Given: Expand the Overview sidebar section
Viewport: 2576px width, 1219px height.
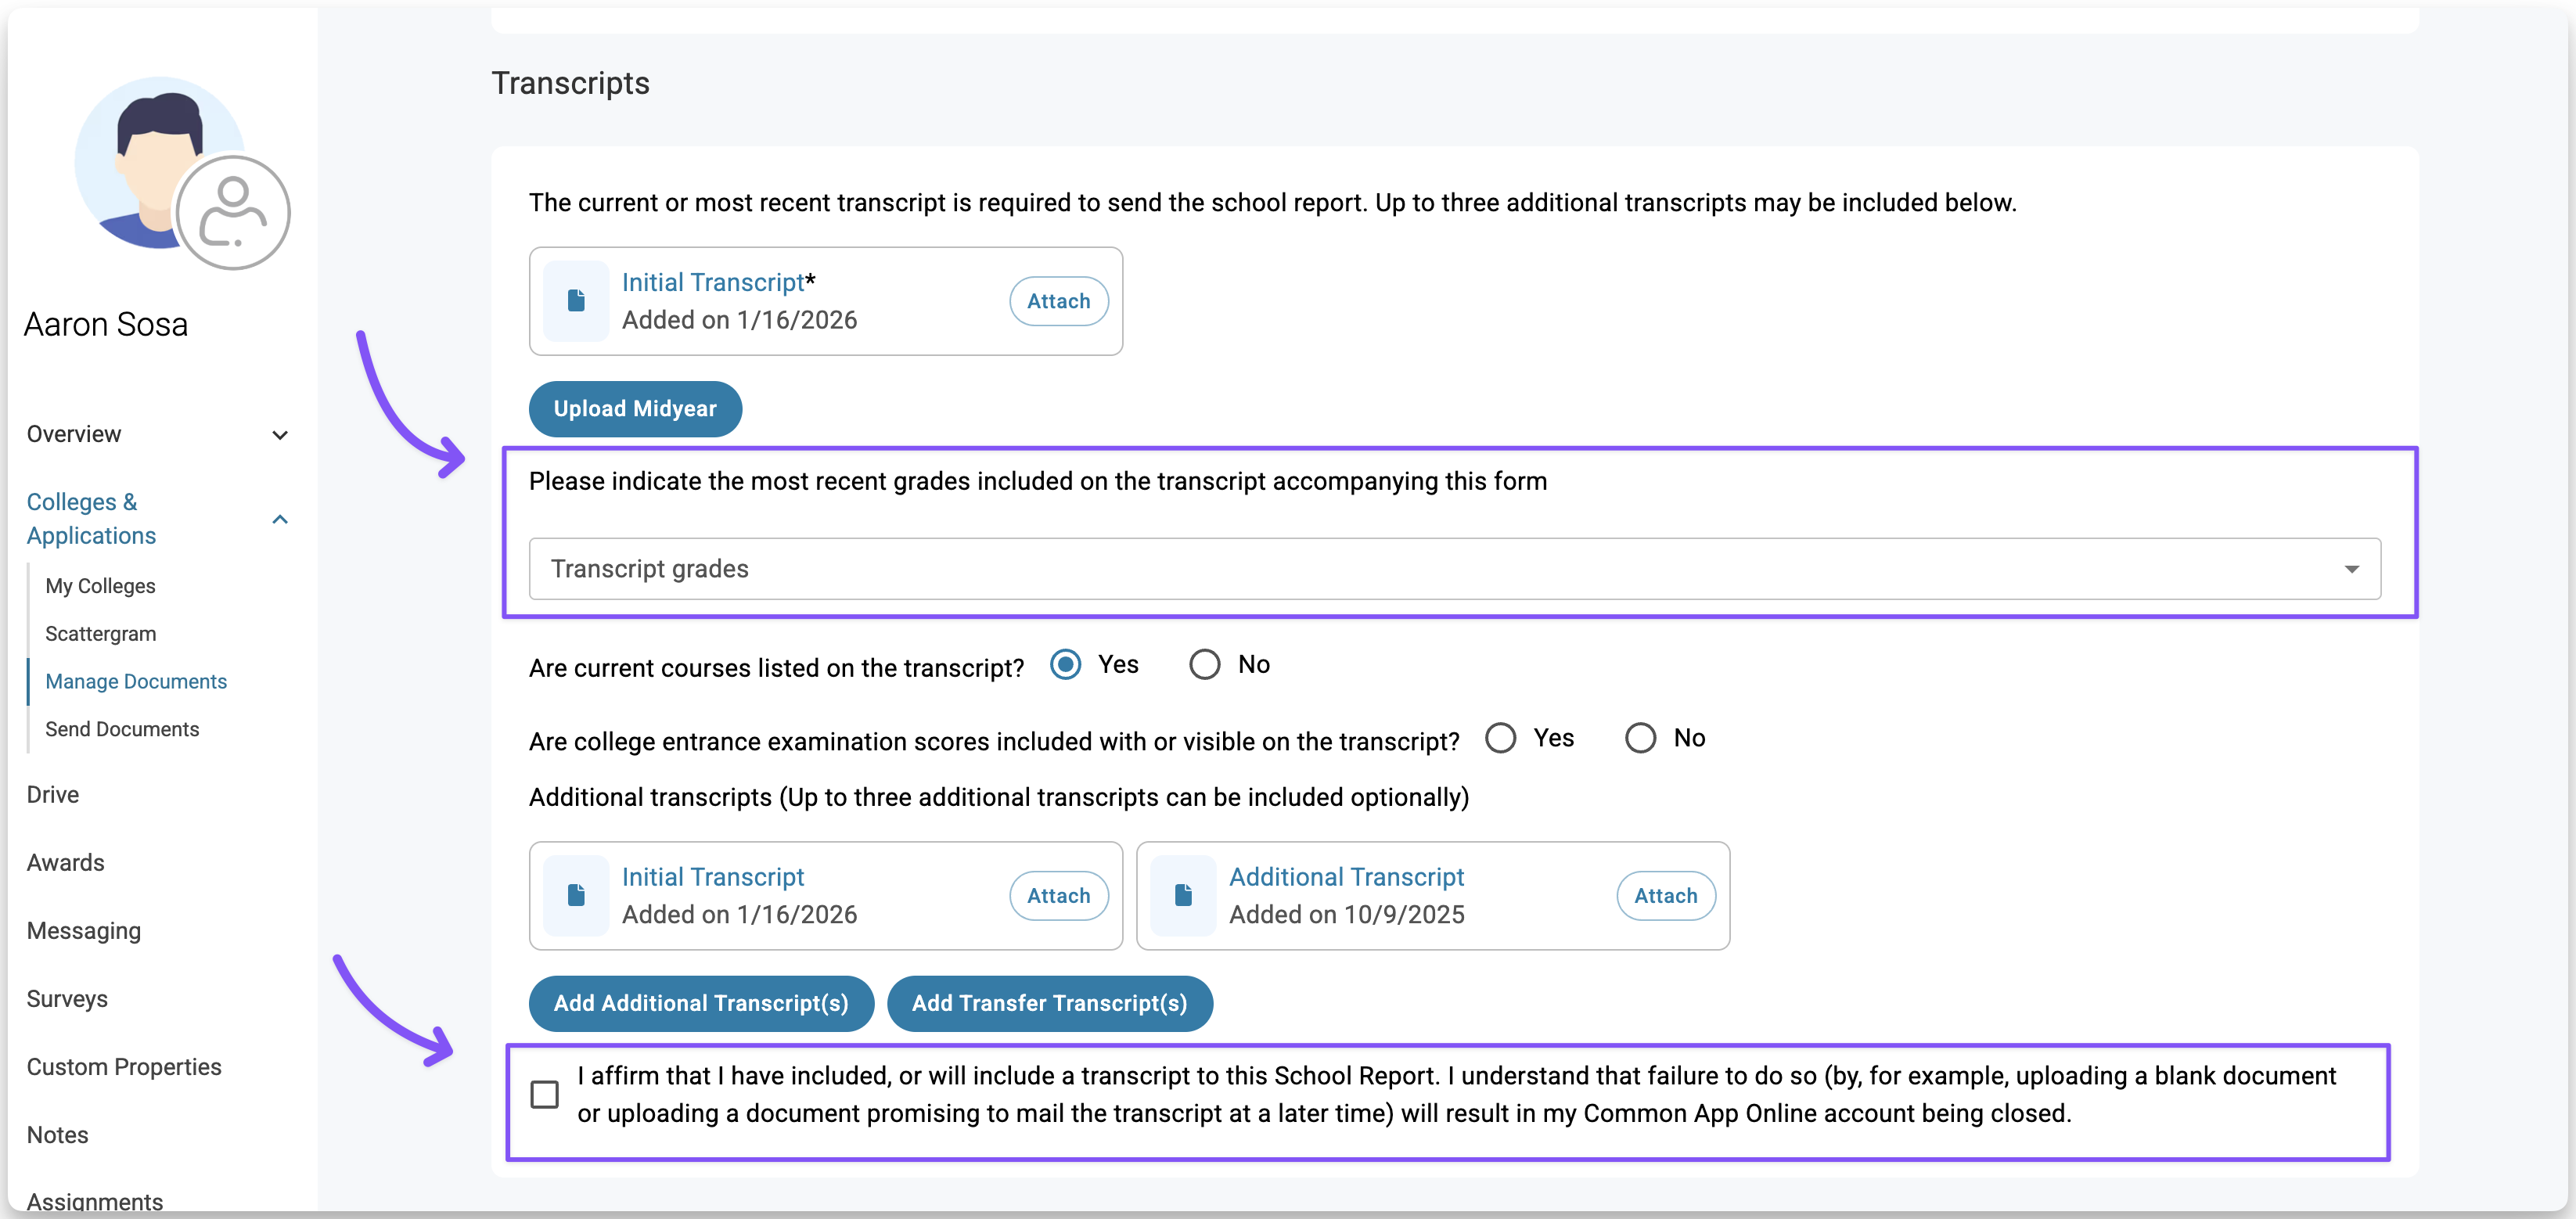Looking at the screenshot, I should [280, 435].
